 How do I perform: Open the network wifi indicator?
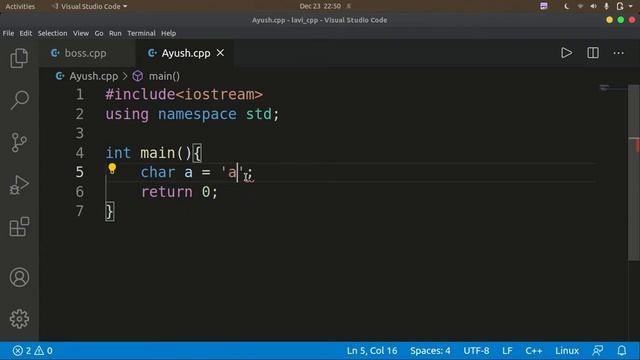(x=580, y=6)
